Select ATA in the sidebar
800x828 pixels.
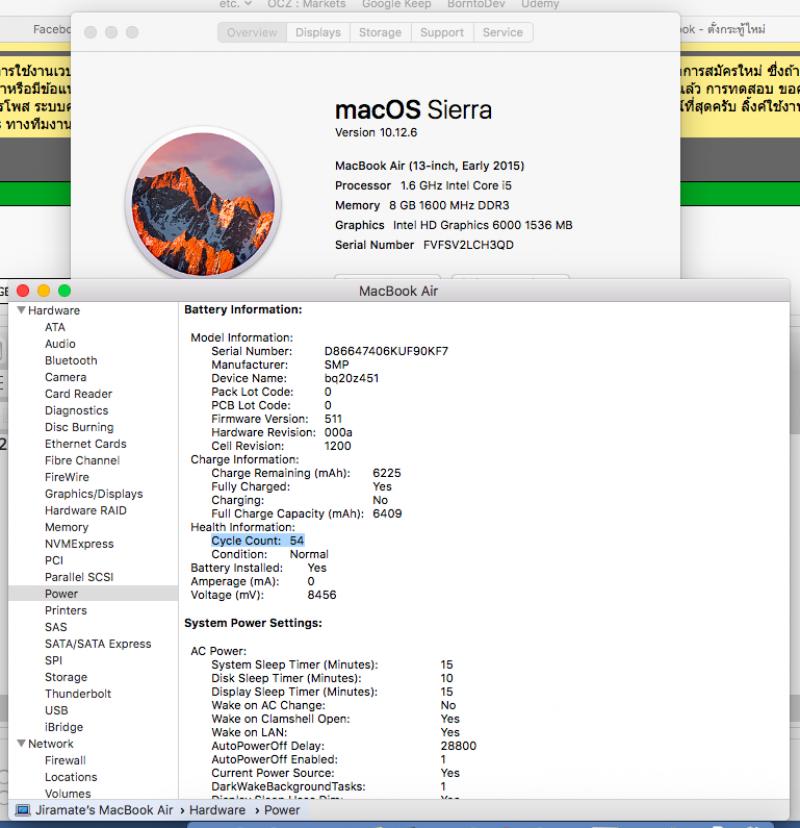tap(55, 327)
